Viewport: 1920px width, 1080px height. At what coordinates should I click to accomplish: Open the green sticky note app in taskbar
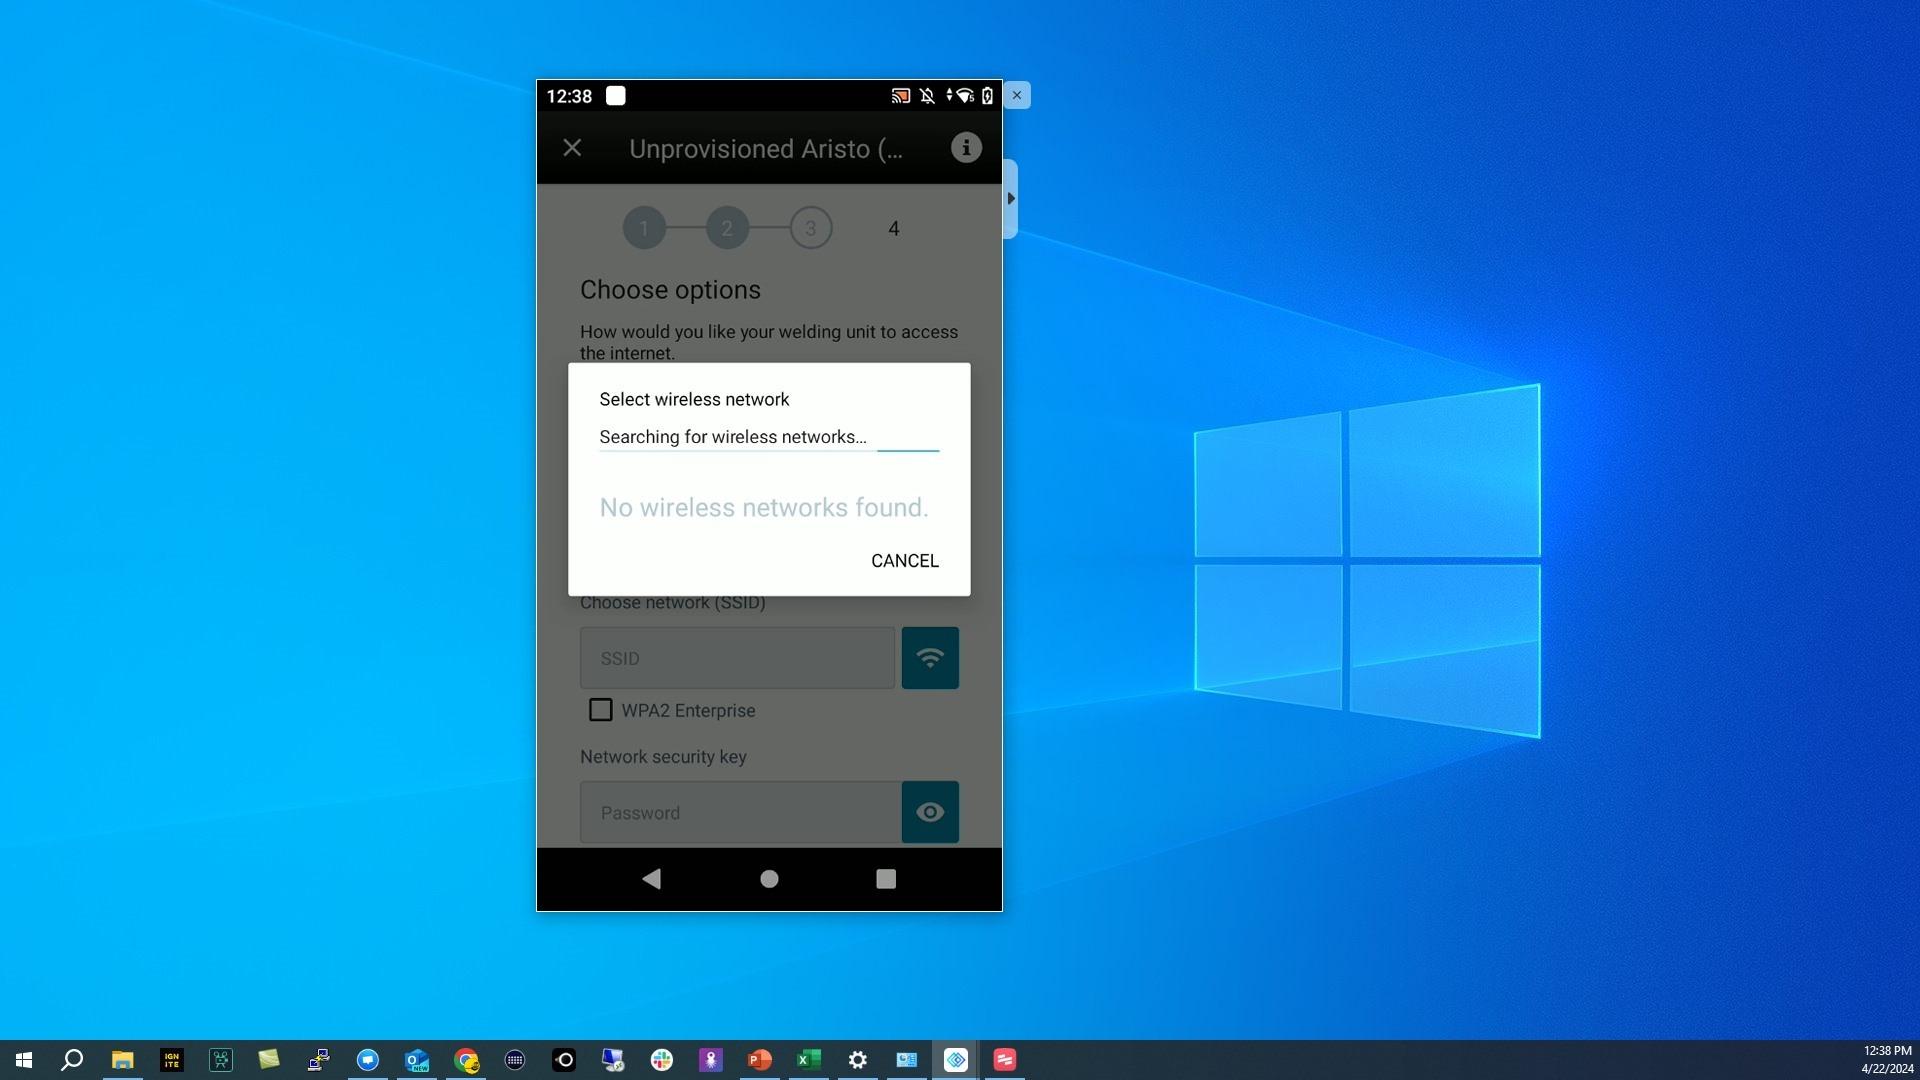click(269, 1060)
